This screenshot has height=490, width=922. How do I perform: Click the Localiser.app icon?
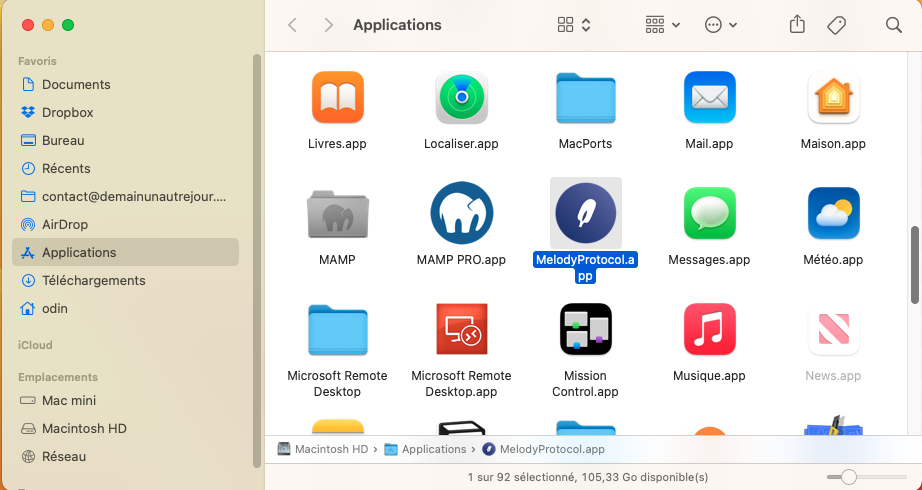tap(461, 98)
